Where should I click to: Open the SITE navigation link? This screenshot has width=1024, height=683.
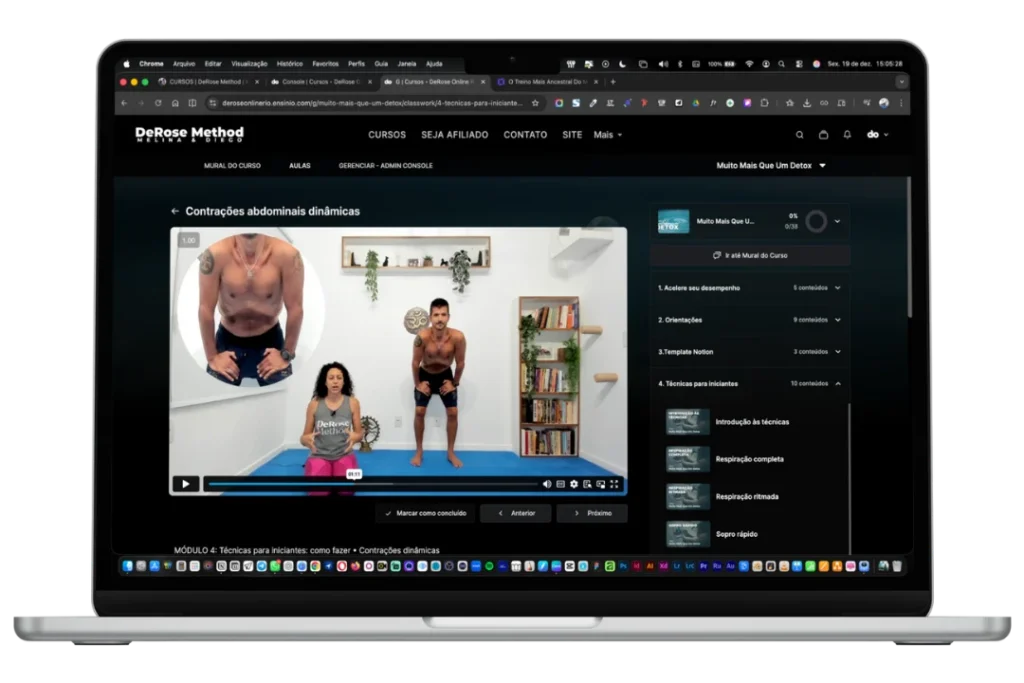[572, 135]
